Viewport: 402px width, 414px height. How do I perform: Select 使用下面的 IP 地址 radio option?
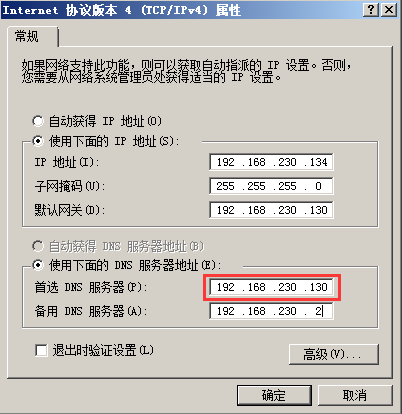[38, 141]
